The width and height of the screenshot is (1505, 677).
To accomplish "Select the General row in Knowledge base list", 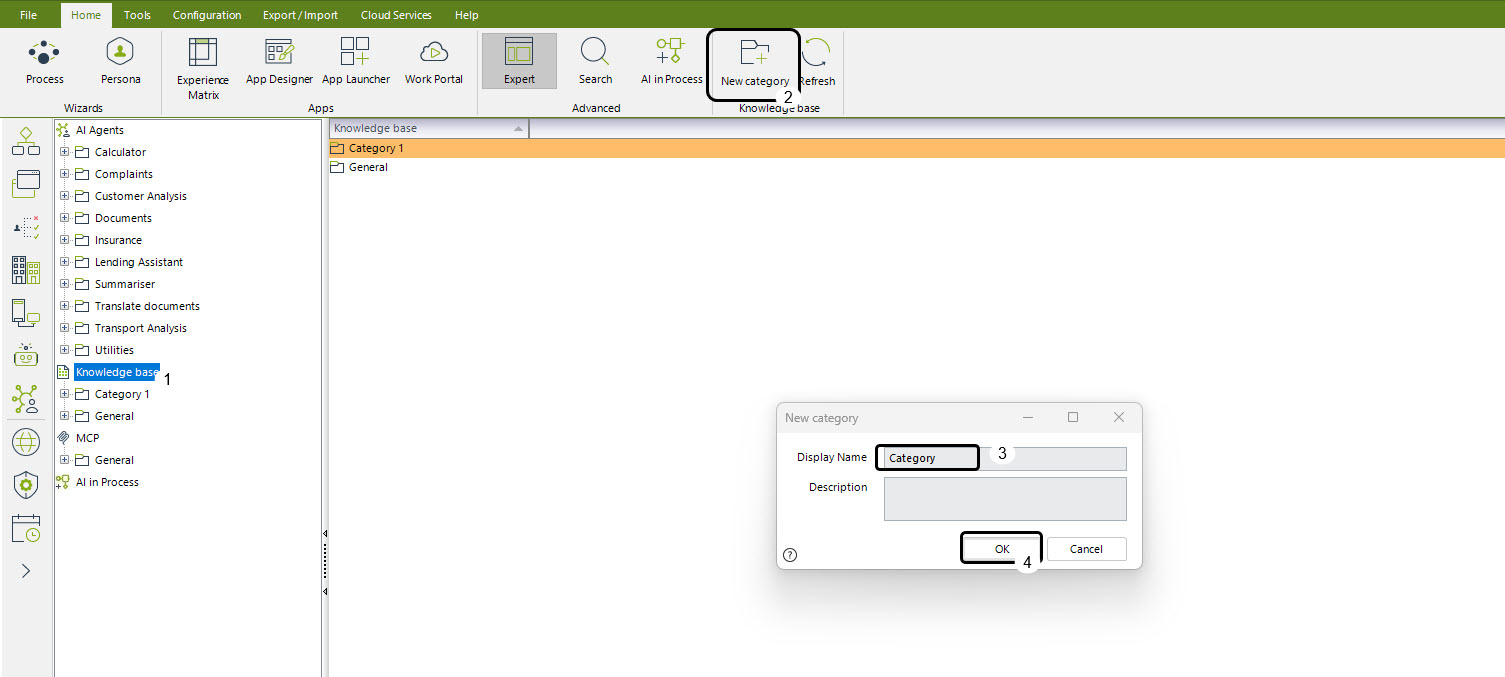I will (x=368, y=168).
